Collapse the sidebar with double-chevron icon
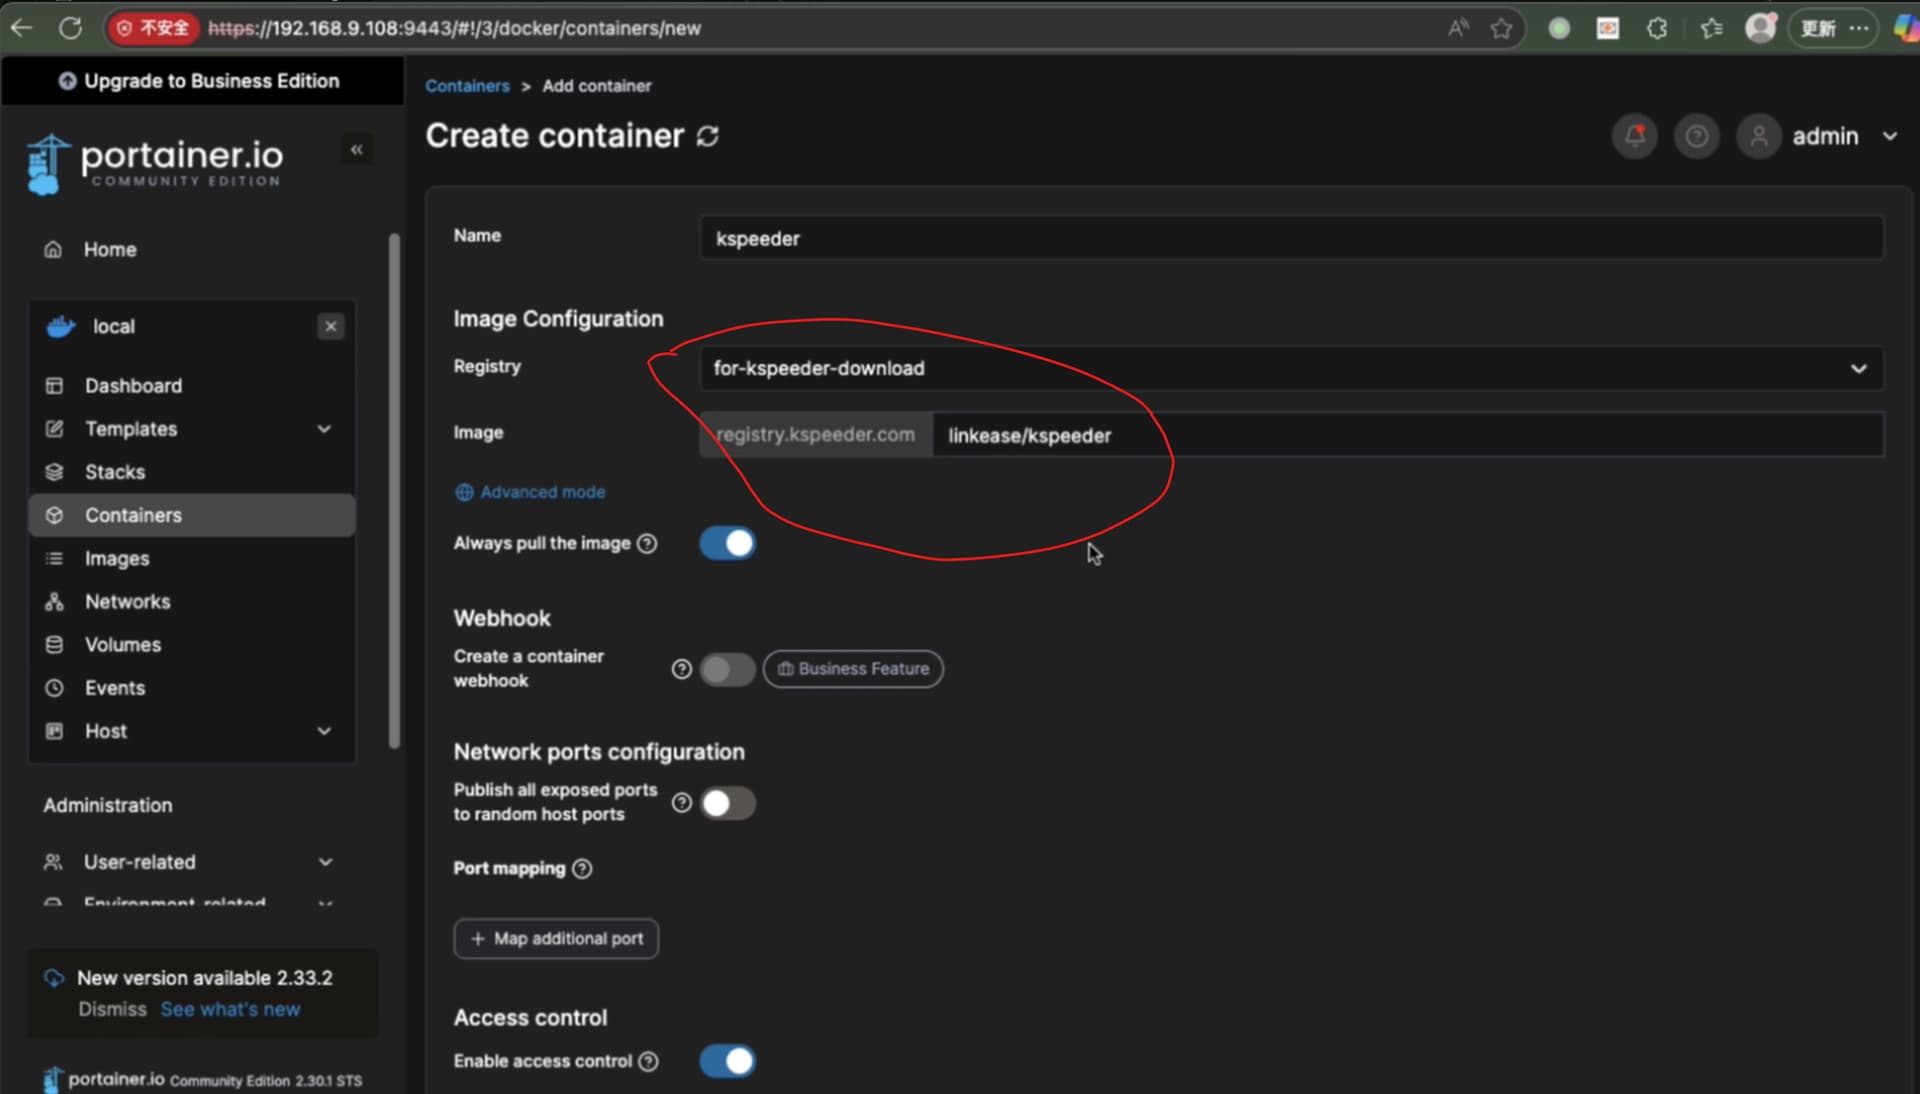The image size is (1920, 1094). coord(356,150)
